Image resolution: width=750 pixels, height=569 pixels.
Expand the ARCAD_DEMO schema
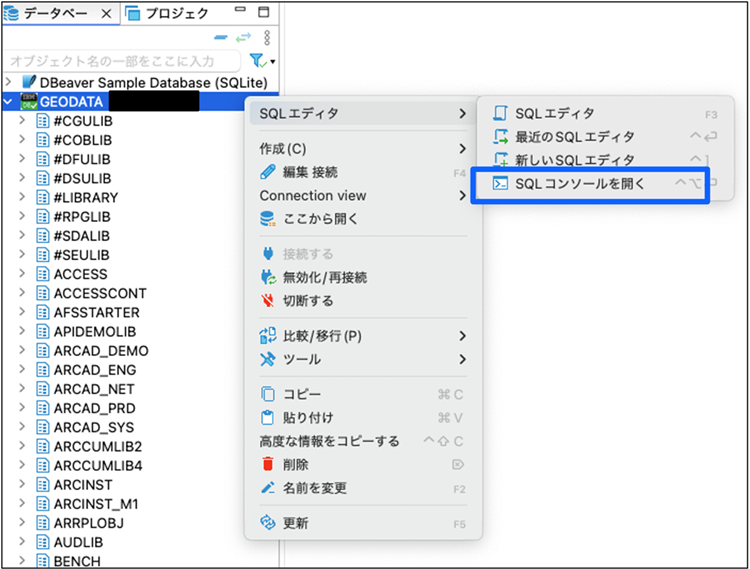22,351
